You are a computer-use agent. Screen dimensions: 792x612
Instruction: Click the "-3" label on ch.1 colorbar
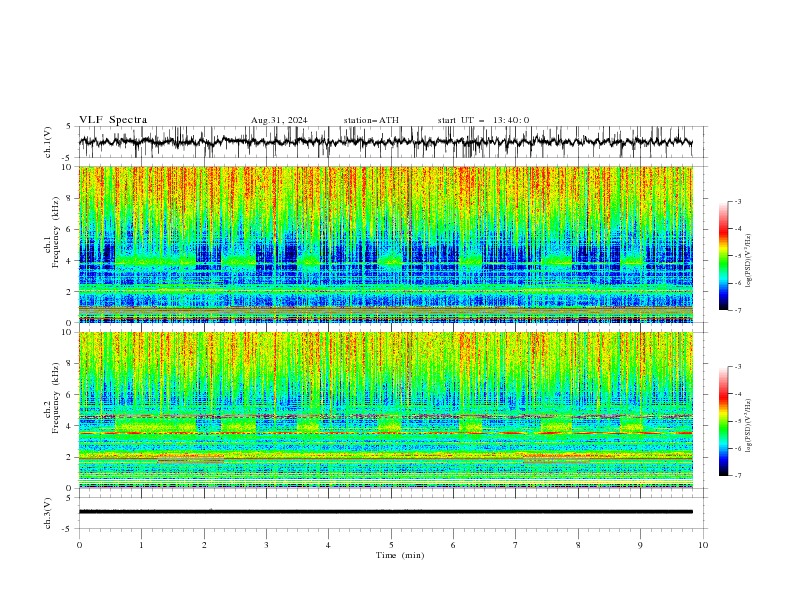tap(738, 201)
